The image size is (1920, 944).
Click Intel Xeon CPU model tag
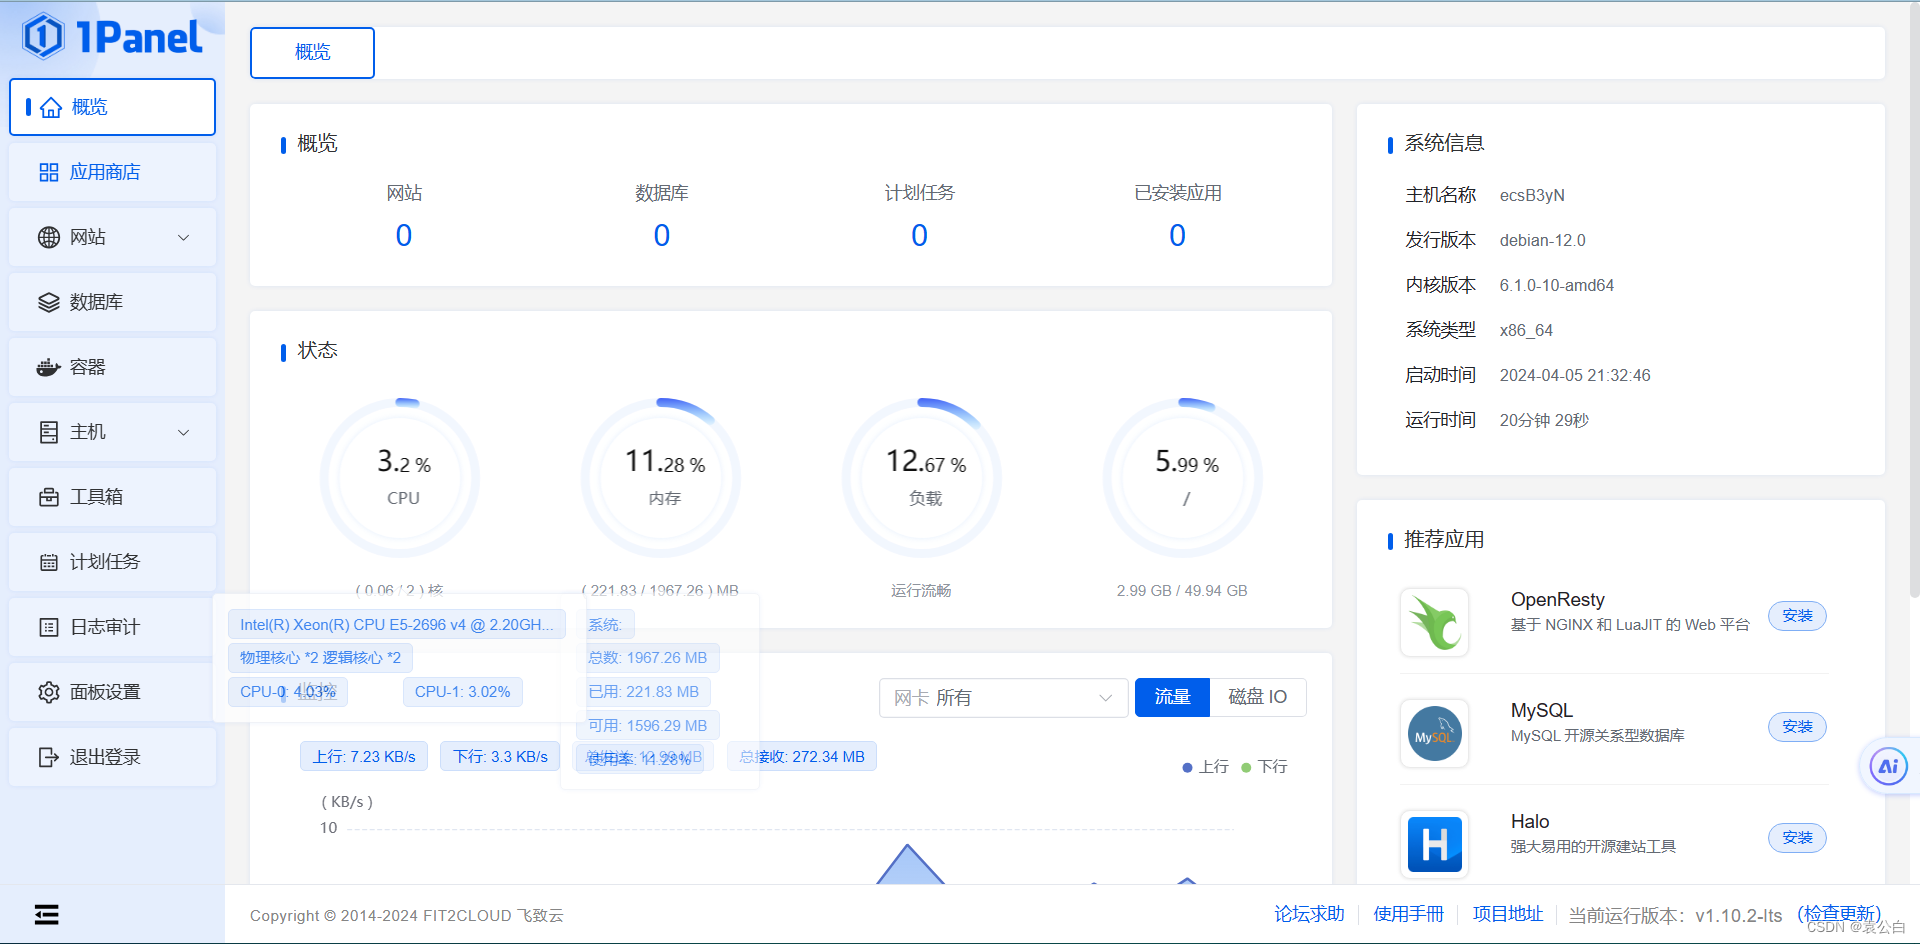[x=397, y=625]
